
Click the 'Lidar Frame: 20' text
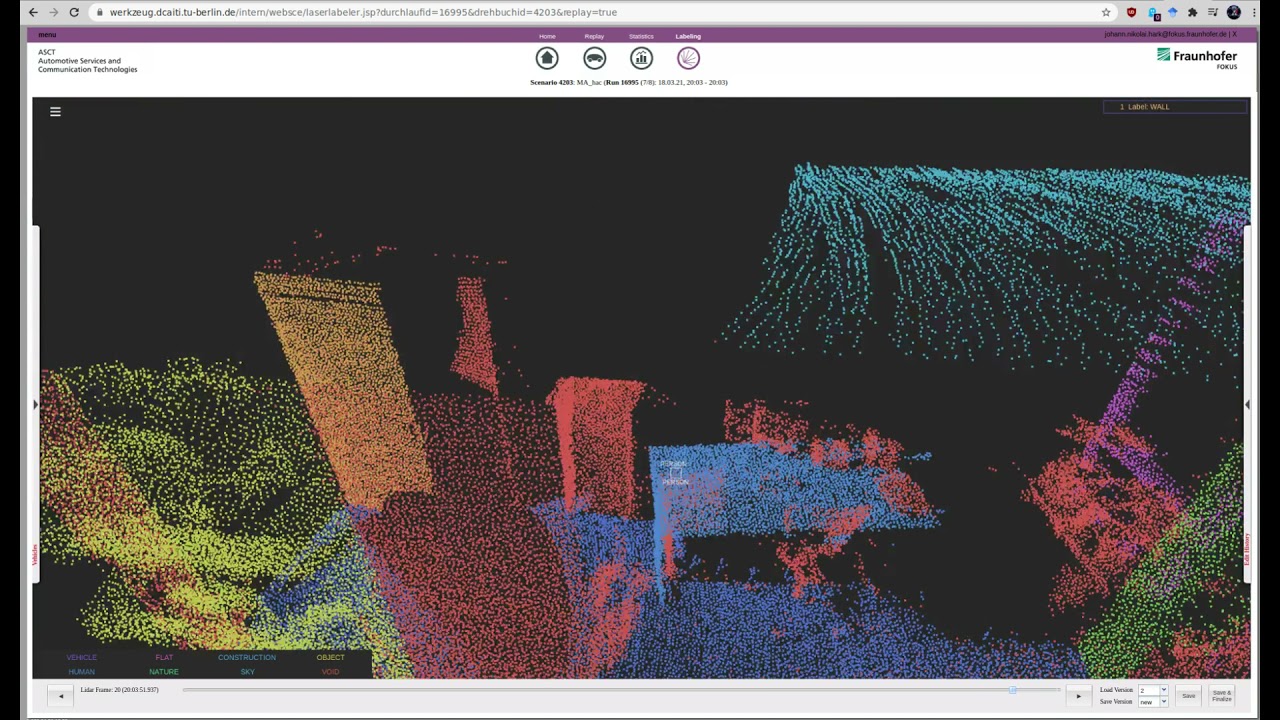point(119,690)
